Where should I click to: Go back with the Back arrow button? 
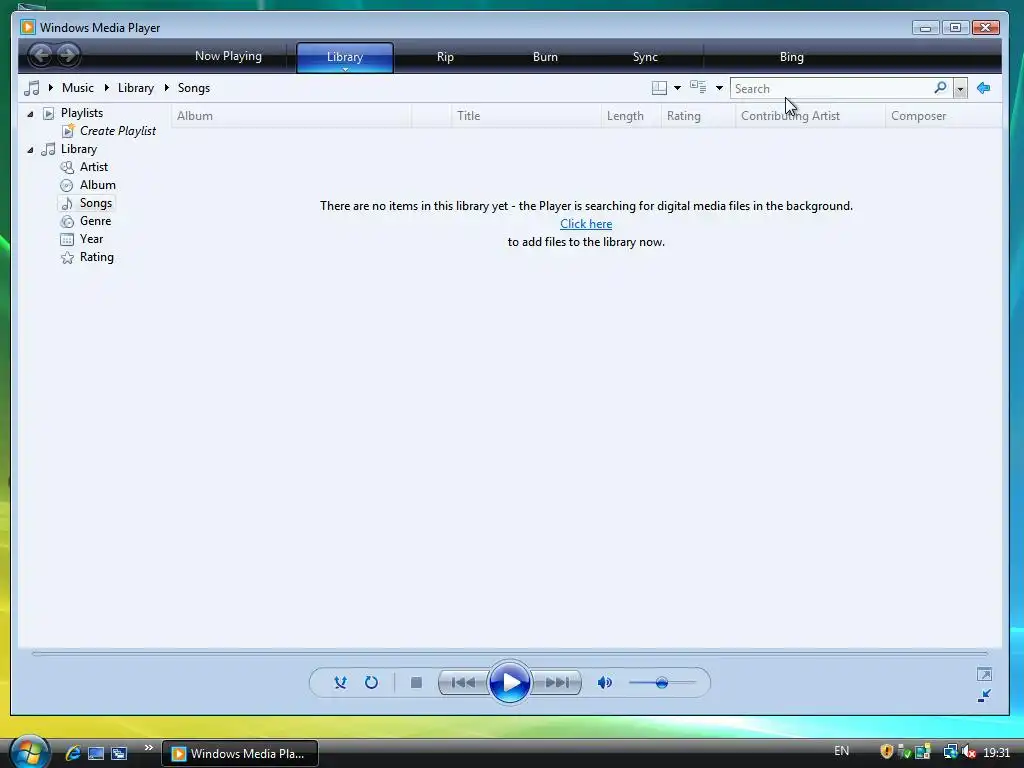[40, 55]
